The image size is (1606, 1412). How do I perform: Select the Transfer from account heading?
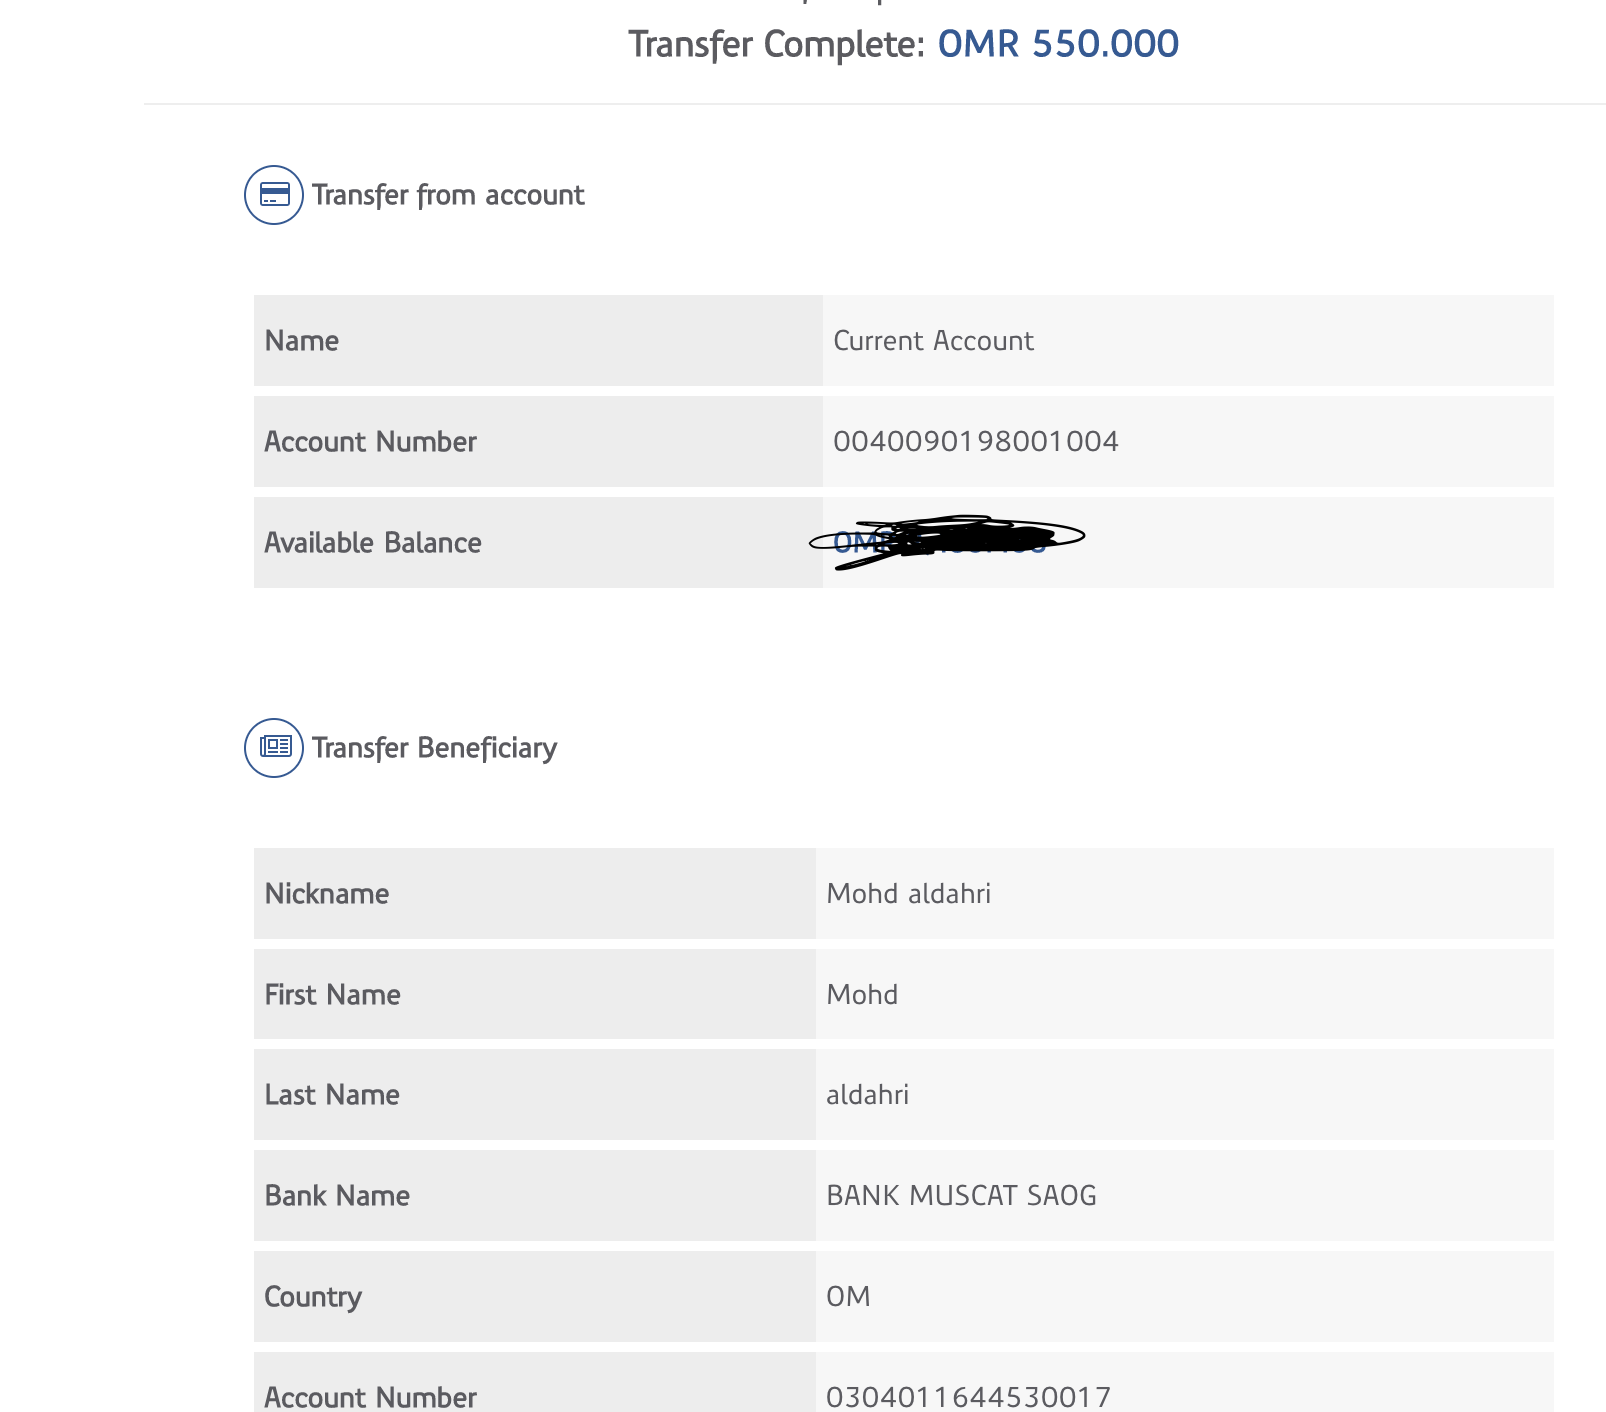448,195
